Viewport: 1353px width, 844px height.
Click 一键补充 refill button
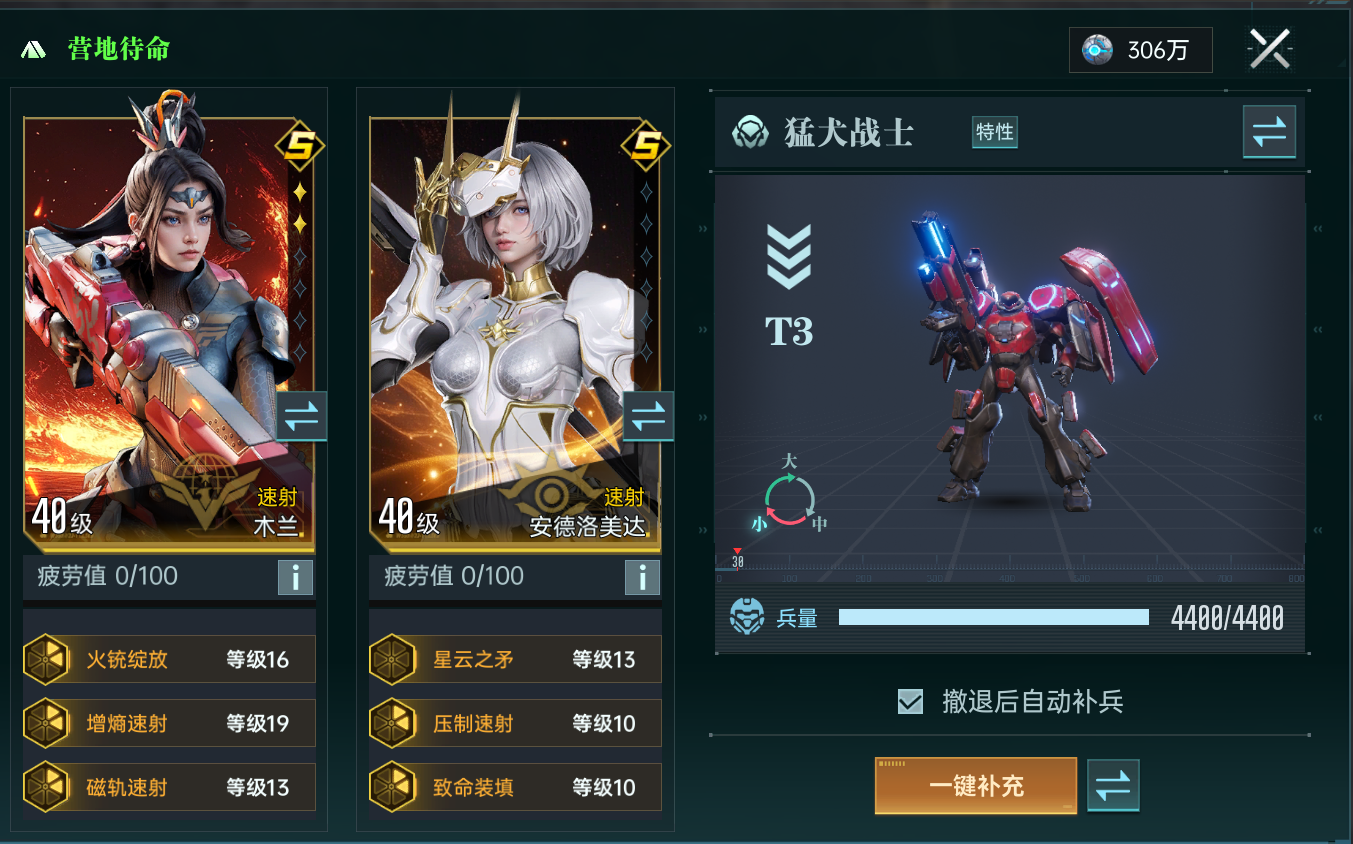pyautogui.click(x=976, y=786)
